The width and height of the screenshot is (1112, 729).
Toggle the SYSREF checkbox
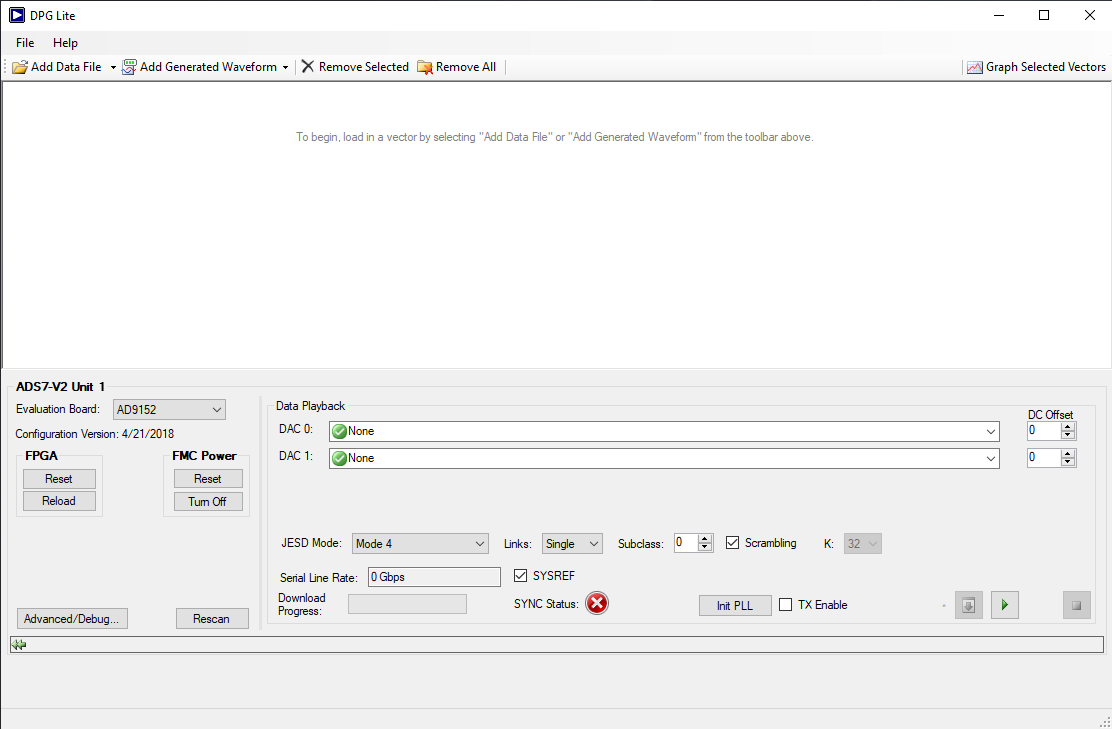coord(521,575)
